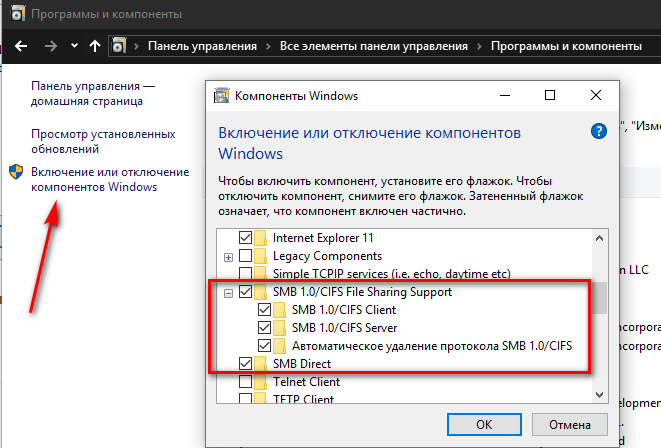Viewport: 661px width, 448px height.
Task: Uncheck SMB 1.0/CIFS Client checkbox
Action: pyautogui.click(x=264, y=309)
